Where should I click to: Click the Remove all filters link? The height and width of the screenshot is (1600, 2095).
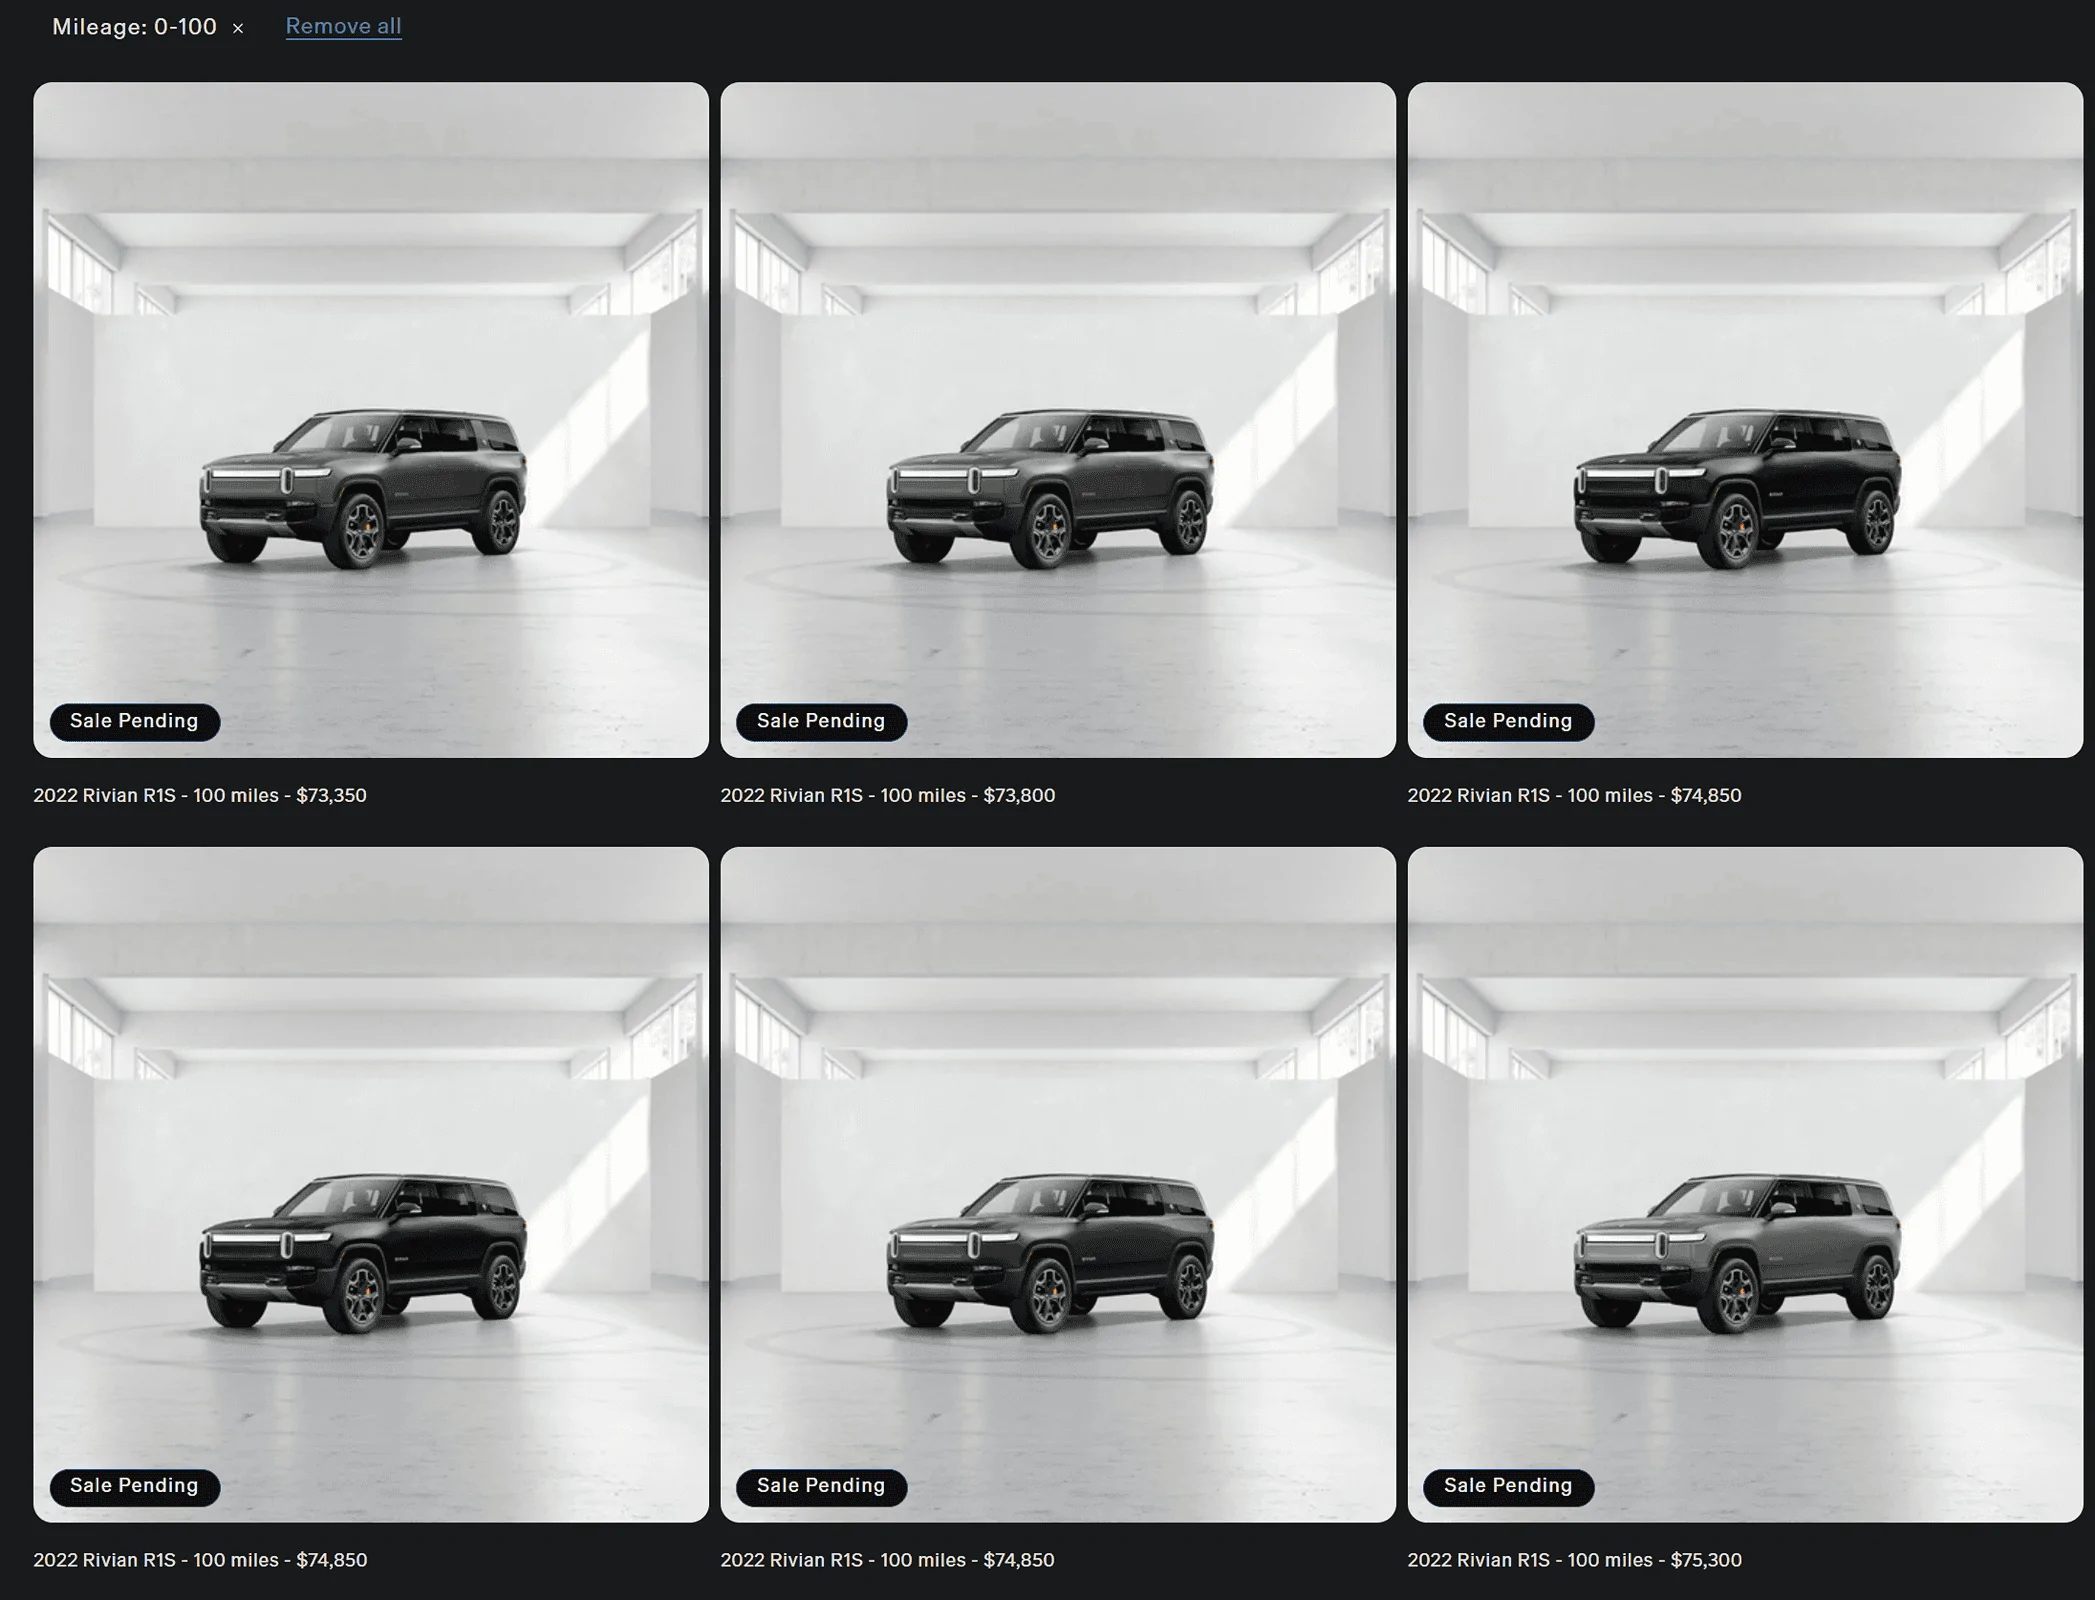tap(343, 25)
